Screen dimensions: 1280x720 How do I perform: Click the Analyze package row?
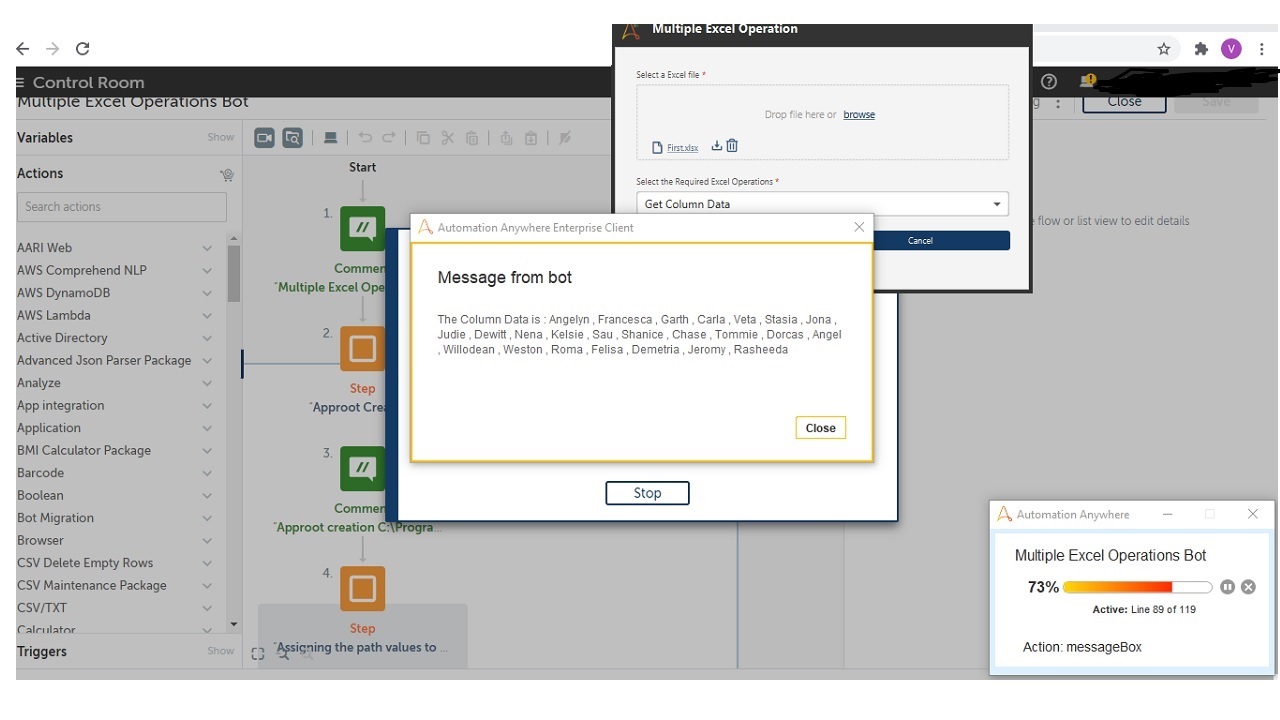(x=115, y=383)
